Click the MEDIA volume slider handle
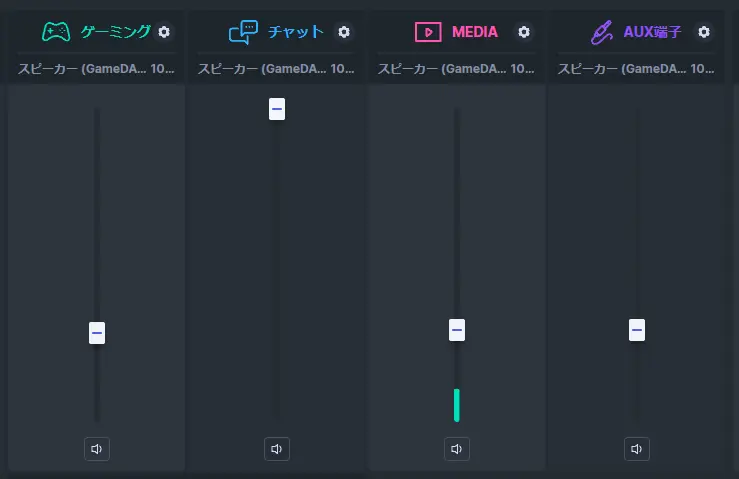 [x=457, y=330]
